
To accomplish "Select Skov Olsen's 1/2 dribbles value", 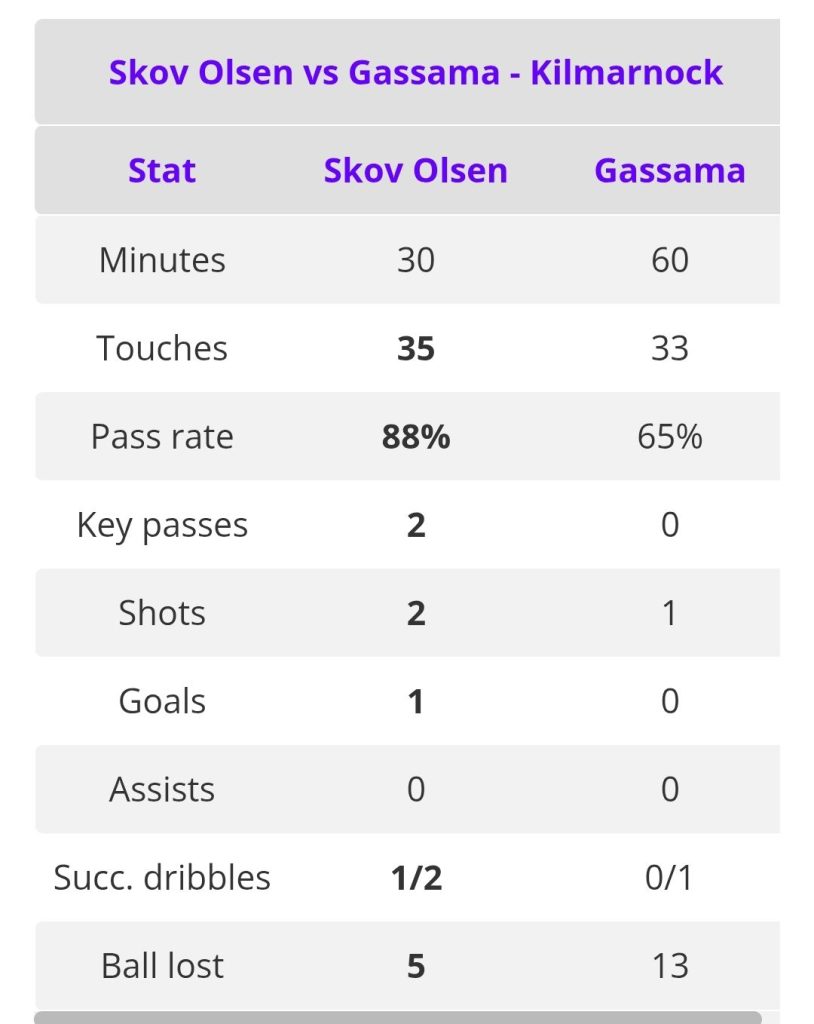I will (416, 878).
